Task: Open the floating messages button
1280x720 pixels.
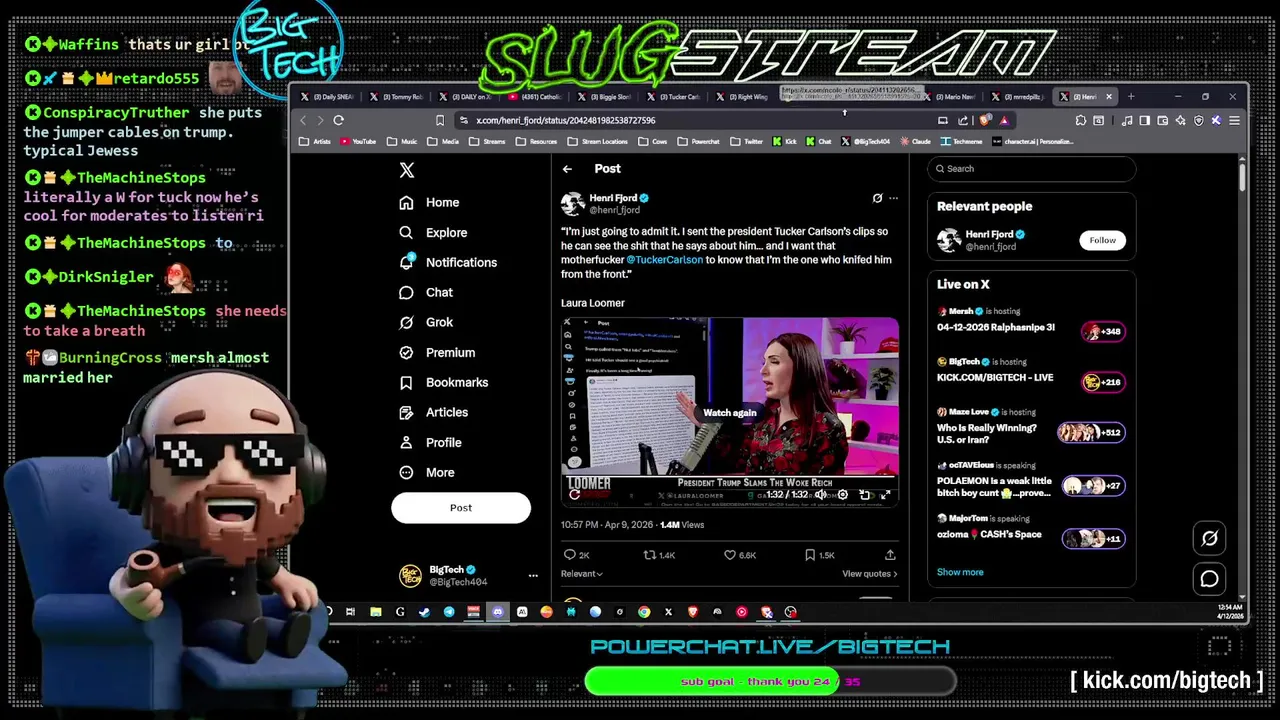Action: [x=1209, y=579]
